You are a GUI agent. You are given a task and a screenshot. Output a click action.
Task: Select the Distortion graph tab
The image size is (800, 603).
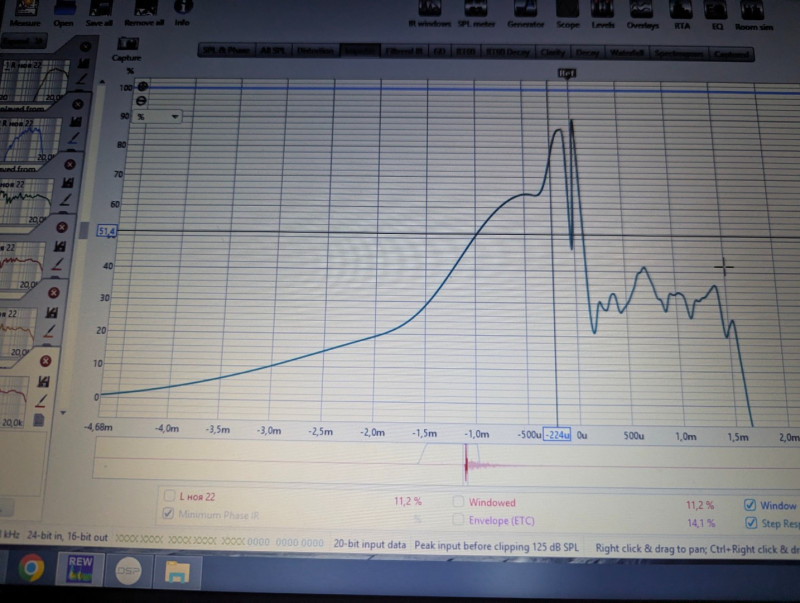click(x=317, y=51)
